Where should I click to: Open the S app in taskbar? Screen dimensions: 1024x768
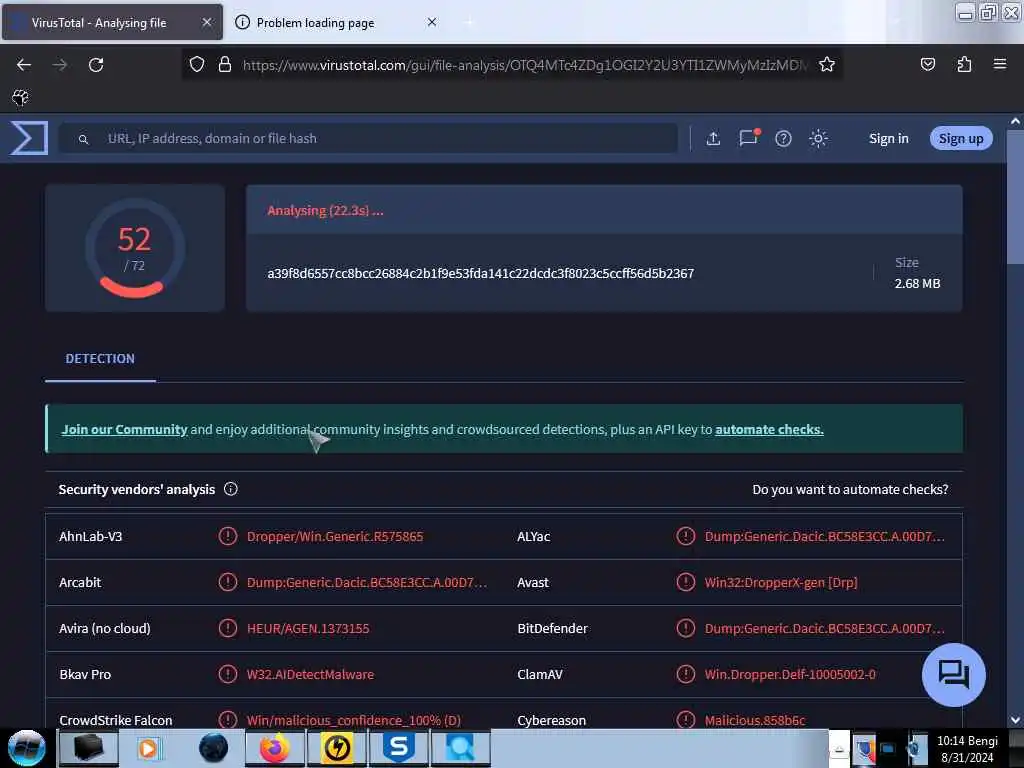point(399,748)
